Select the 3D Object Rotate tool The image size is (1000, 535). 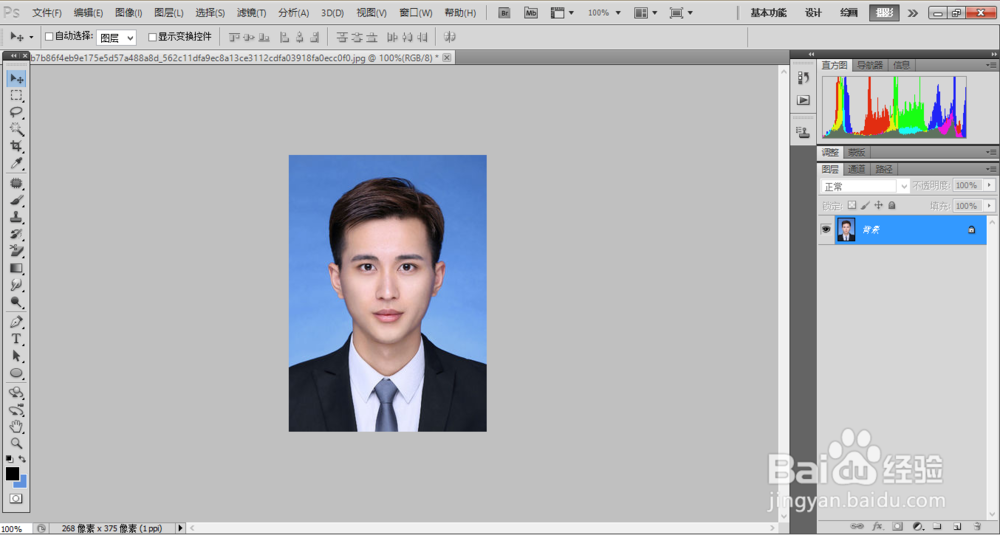coord(16,393)
